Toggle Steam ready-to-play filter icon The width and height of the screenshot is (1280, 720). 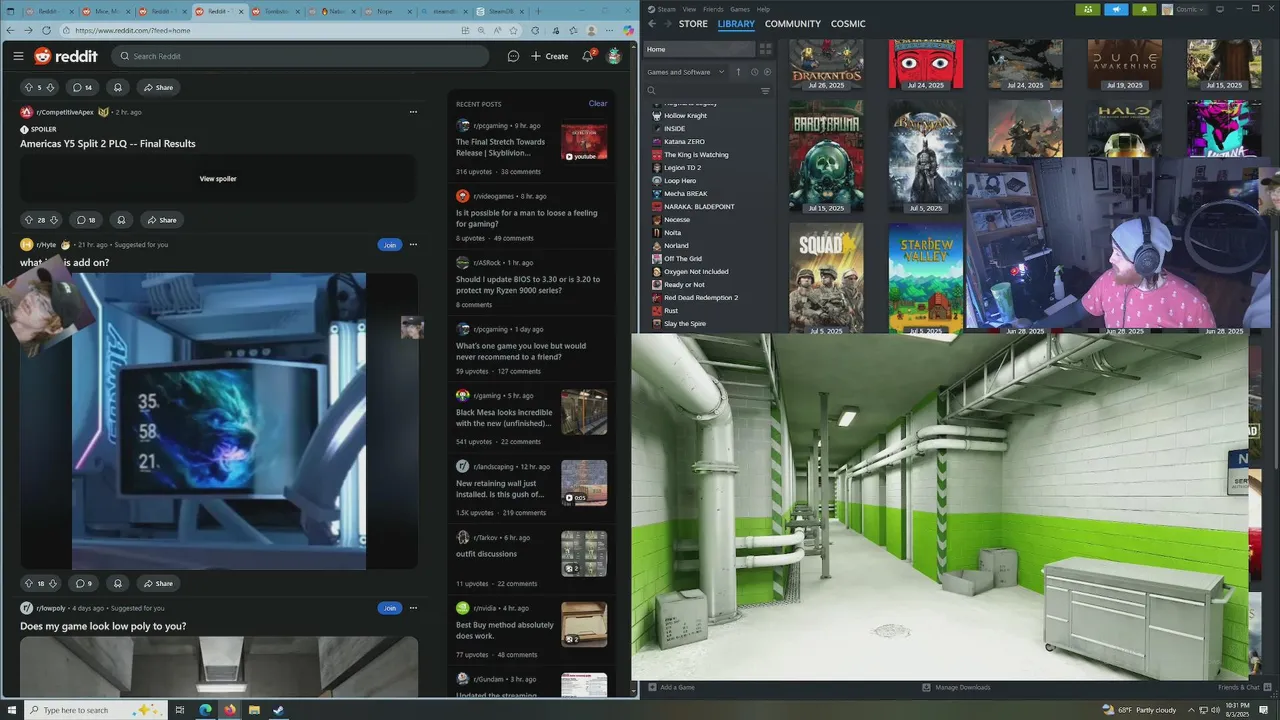pos(768,72)
